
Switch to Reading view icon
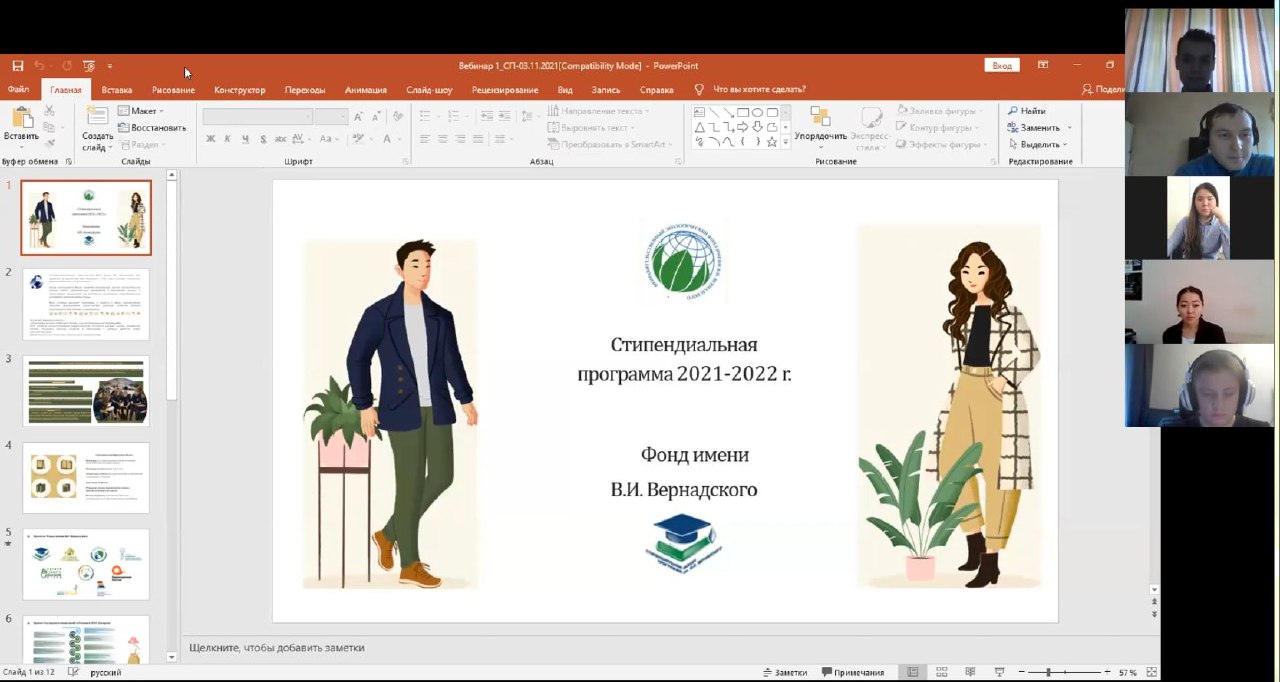pos(970,672)
